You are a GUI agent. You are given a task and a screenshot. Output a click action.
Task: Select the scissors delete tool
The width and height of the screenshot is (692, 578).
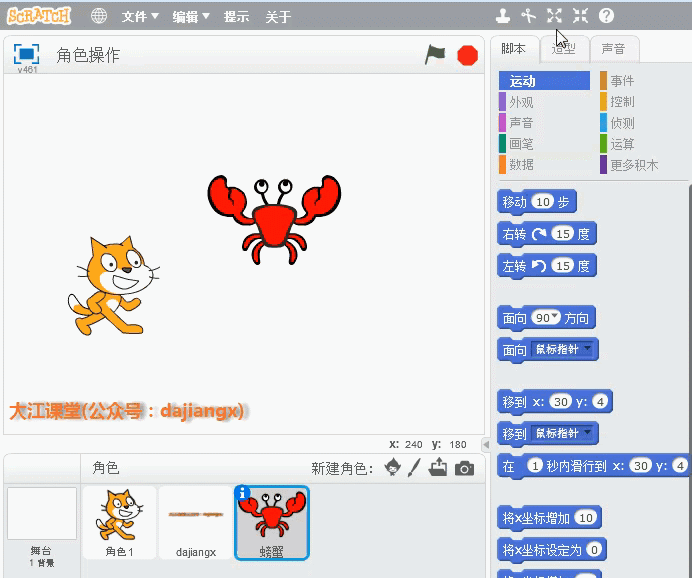point(529,16)
